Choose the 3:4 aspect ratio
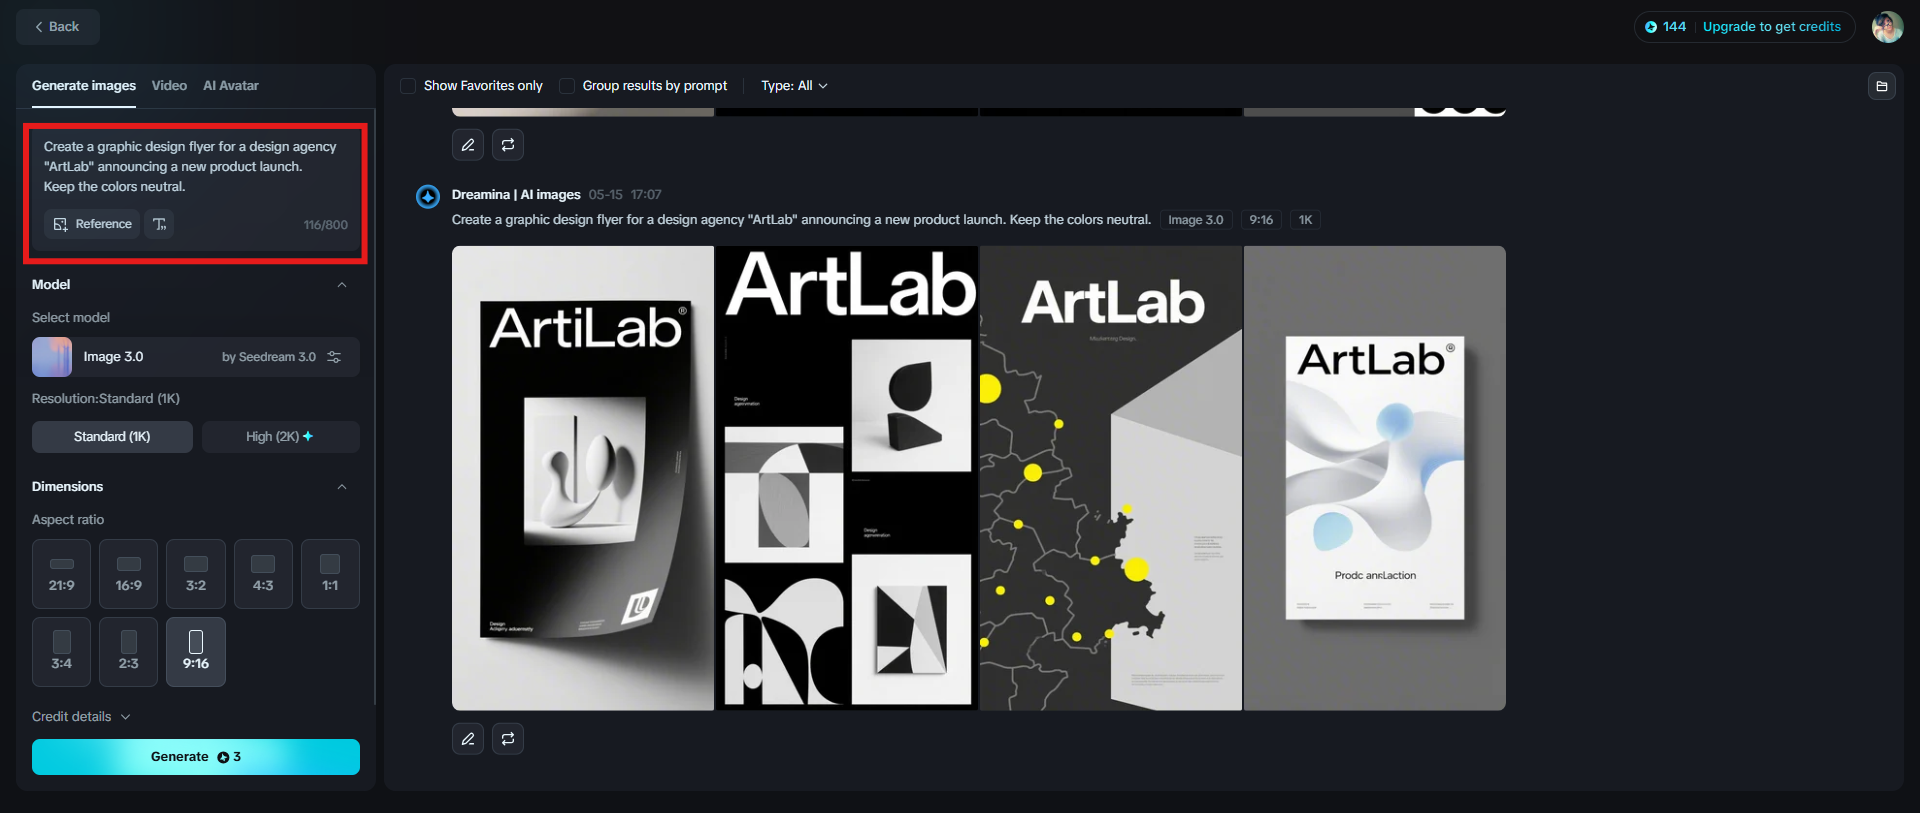1920x813 pixels. click(x=62, y=652)
